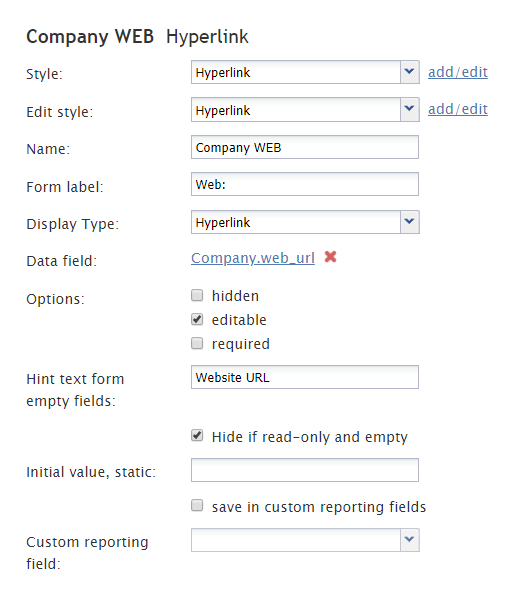Screen dimensions: 531x590
Task: Focus the Form label text box
Action: pos(305,184)
